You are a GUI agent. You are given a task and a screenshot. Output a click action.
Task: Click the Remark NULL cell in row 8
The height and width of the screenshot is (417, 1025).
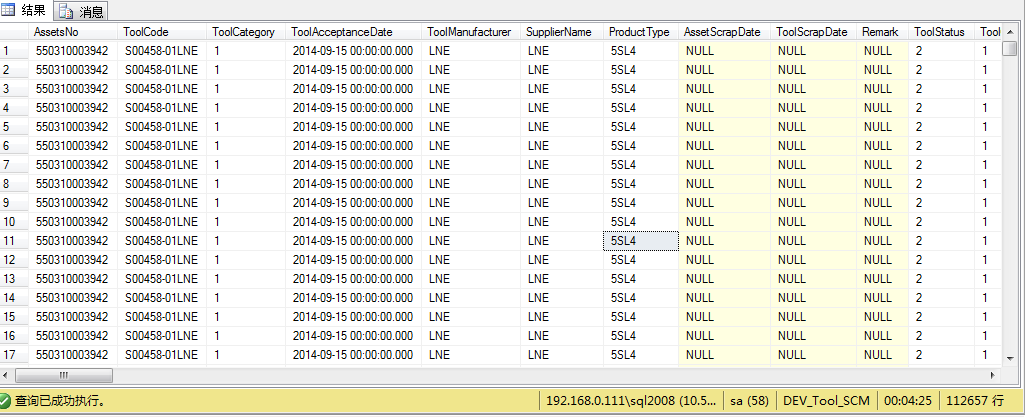(x=882, y=184)
